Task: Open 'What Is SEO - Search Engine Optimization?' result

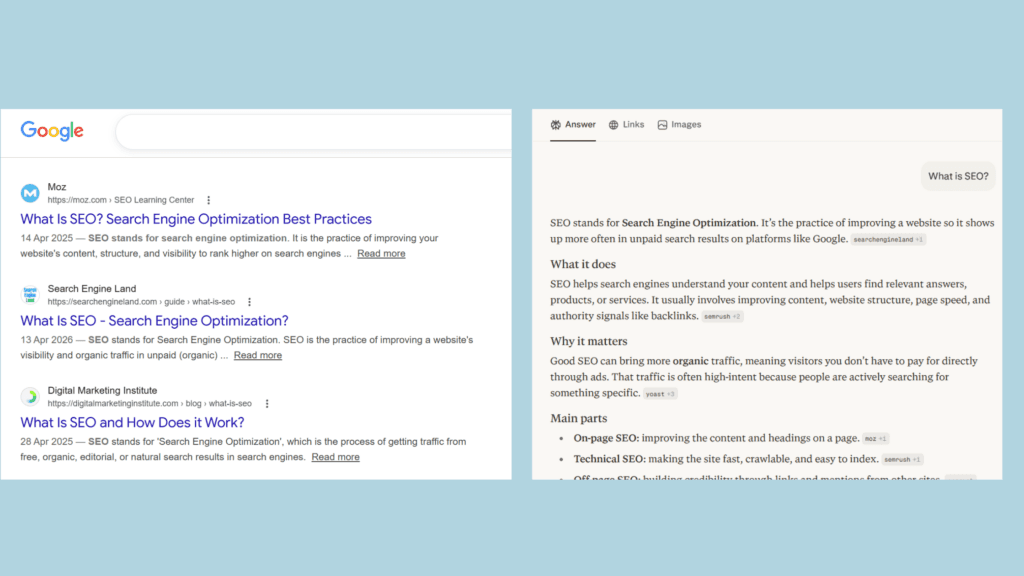Action: pyautogui.click(x=154, y=321)
